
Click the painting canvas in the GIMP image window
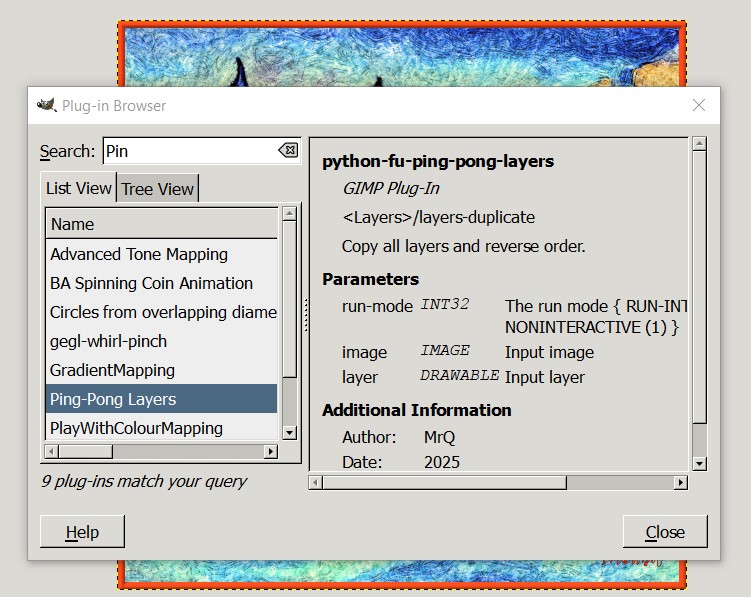[401, 55]
